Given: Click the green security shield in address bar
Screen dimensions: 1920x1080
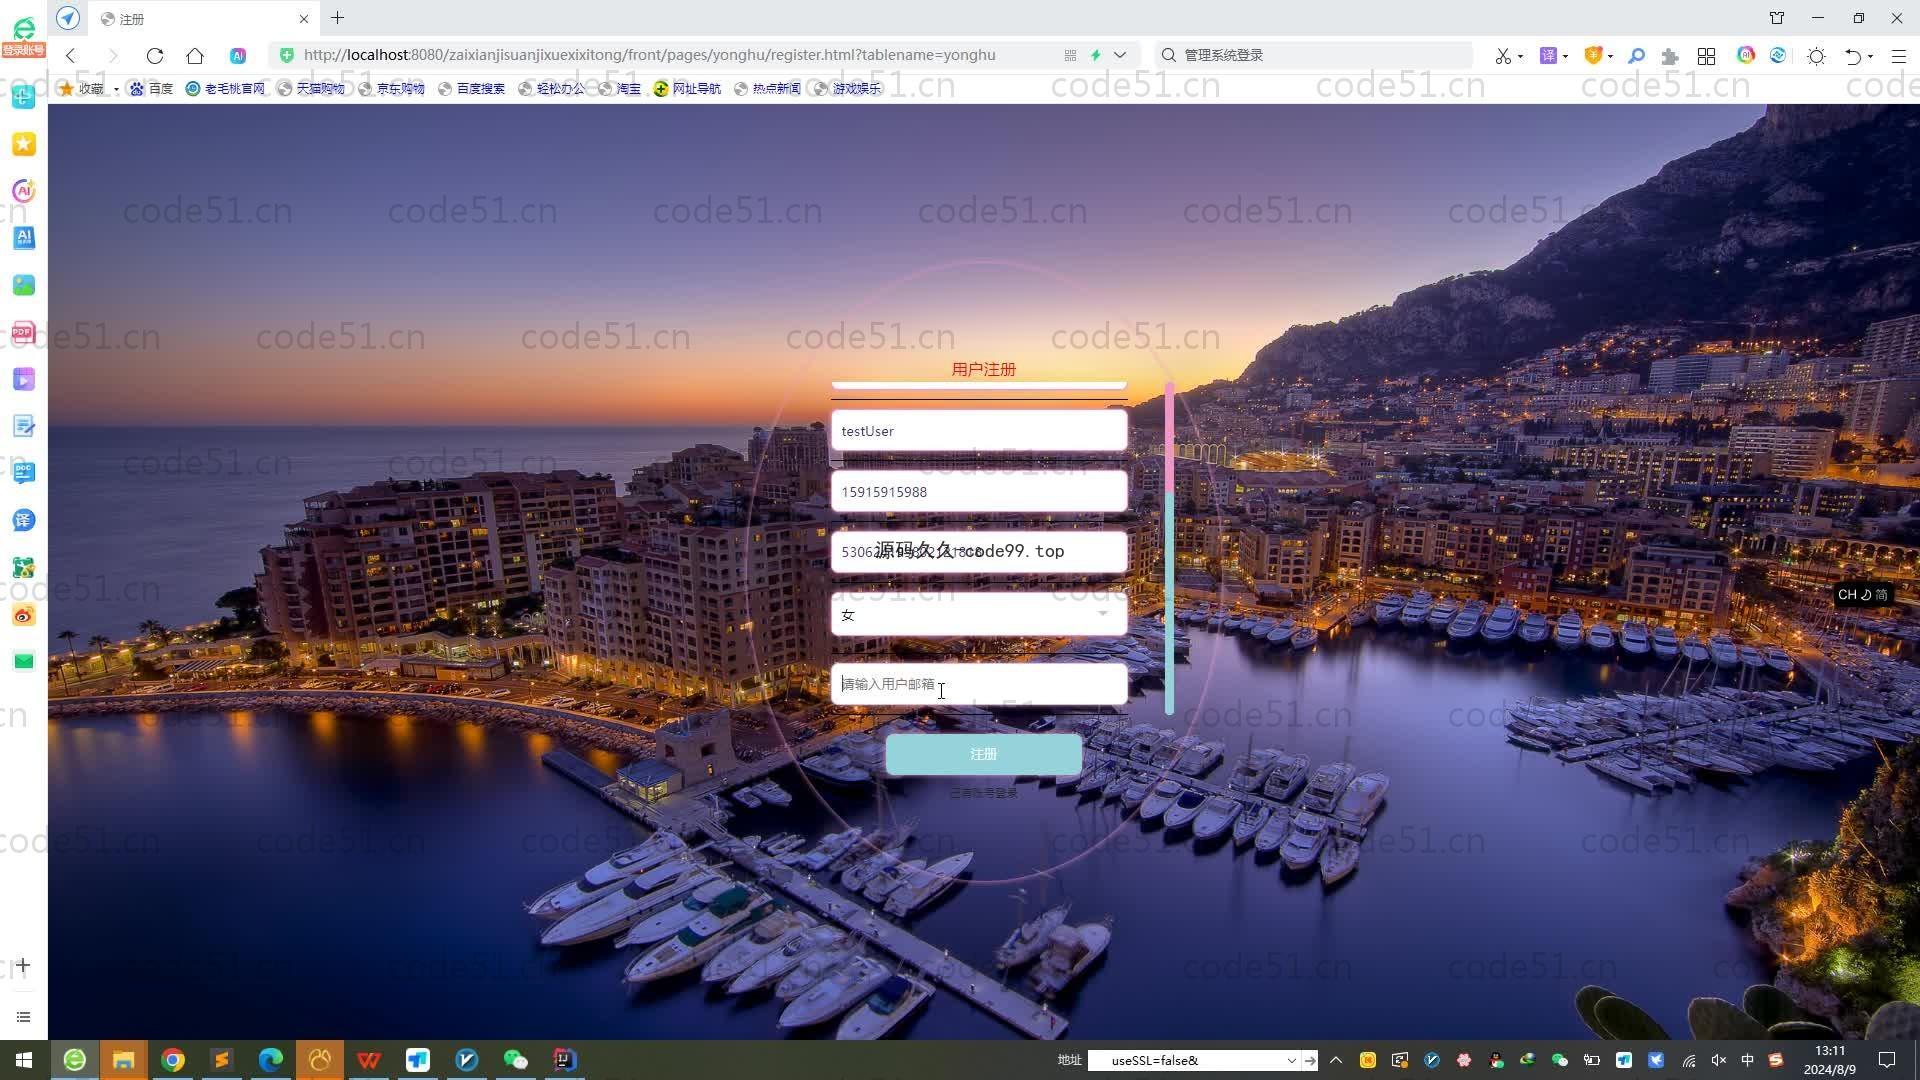Looking at the screenshot, I should point(287,55).
